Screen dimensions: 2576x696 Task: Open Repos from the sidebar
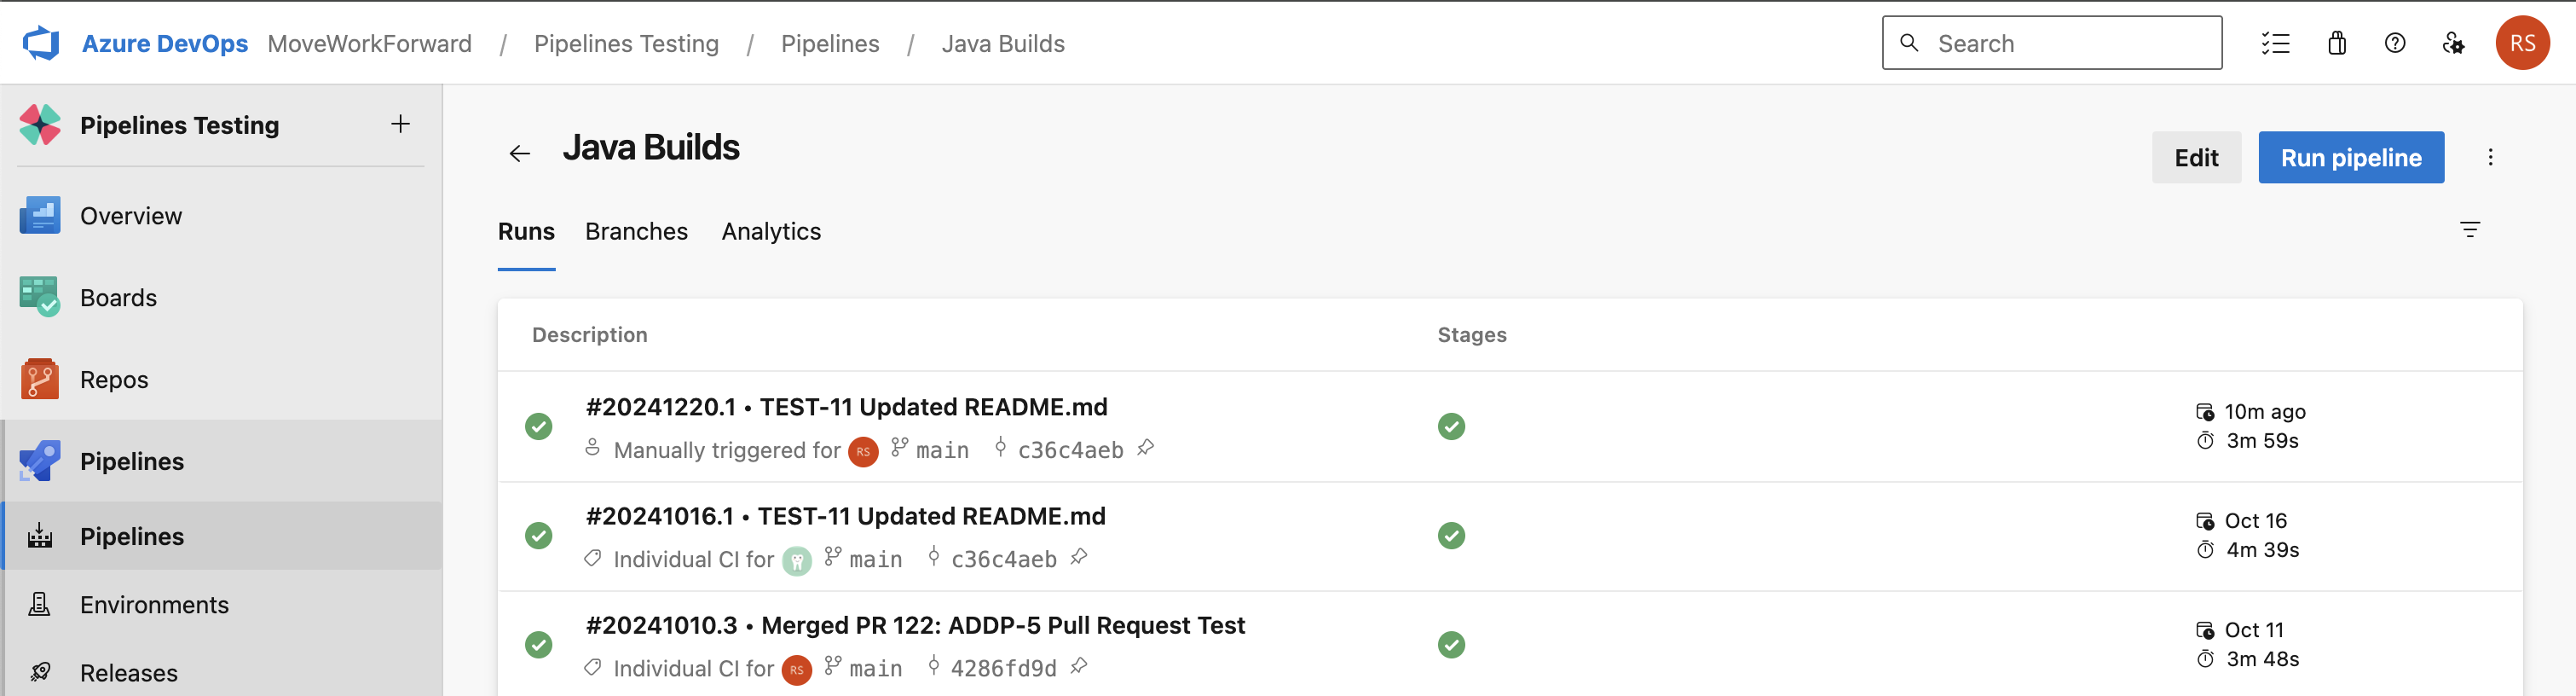(114, 380)
